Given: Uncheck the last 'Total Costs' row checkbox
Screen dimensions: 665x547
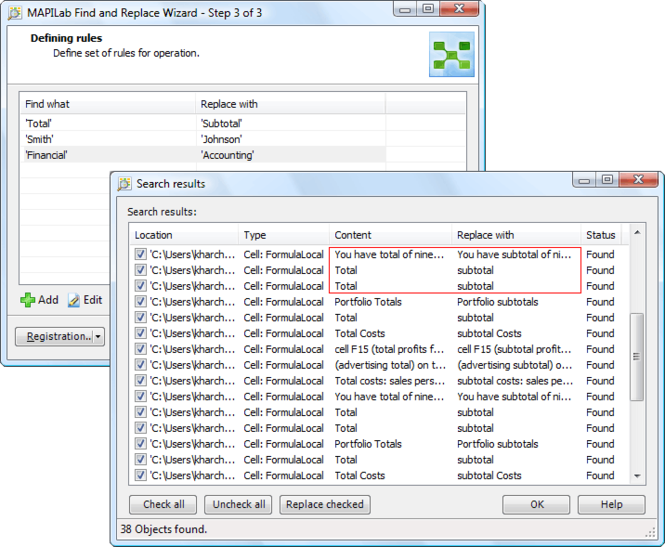Looking at the screenshot, I should [140, 475].
